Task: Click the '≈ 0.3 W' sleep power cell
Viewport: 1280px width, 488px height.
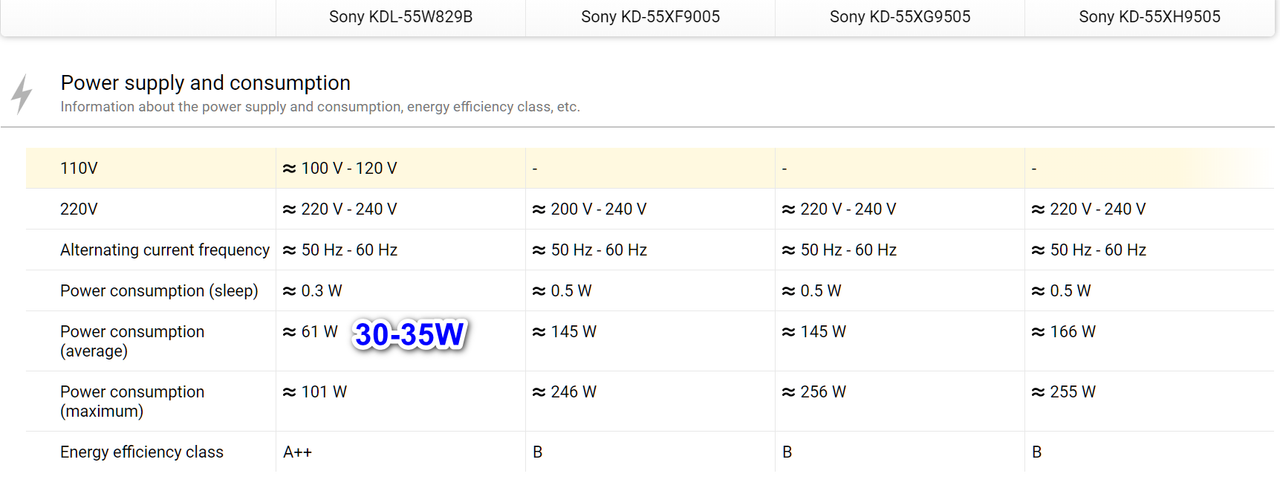Action: click(x=313, y=291)
